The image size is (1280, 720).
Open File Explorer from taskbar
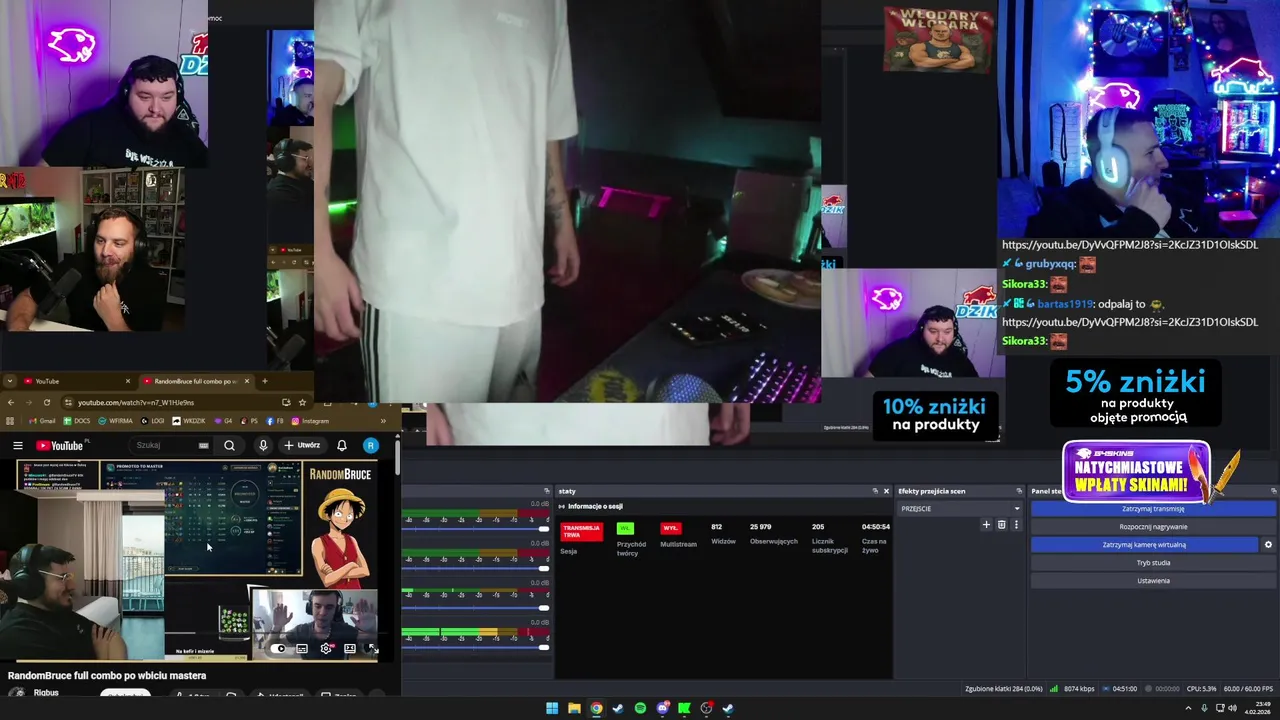(574, 708)
